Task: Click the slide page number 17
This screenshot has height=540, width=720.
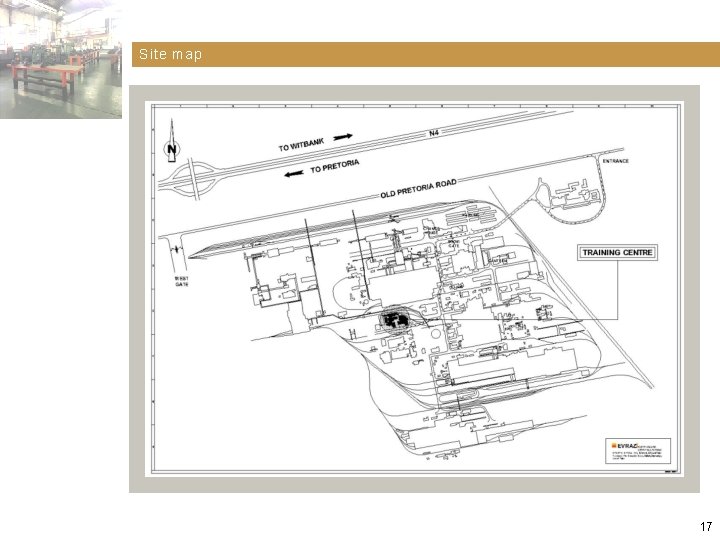Action: pyautogui.click(x=706, y=526)
